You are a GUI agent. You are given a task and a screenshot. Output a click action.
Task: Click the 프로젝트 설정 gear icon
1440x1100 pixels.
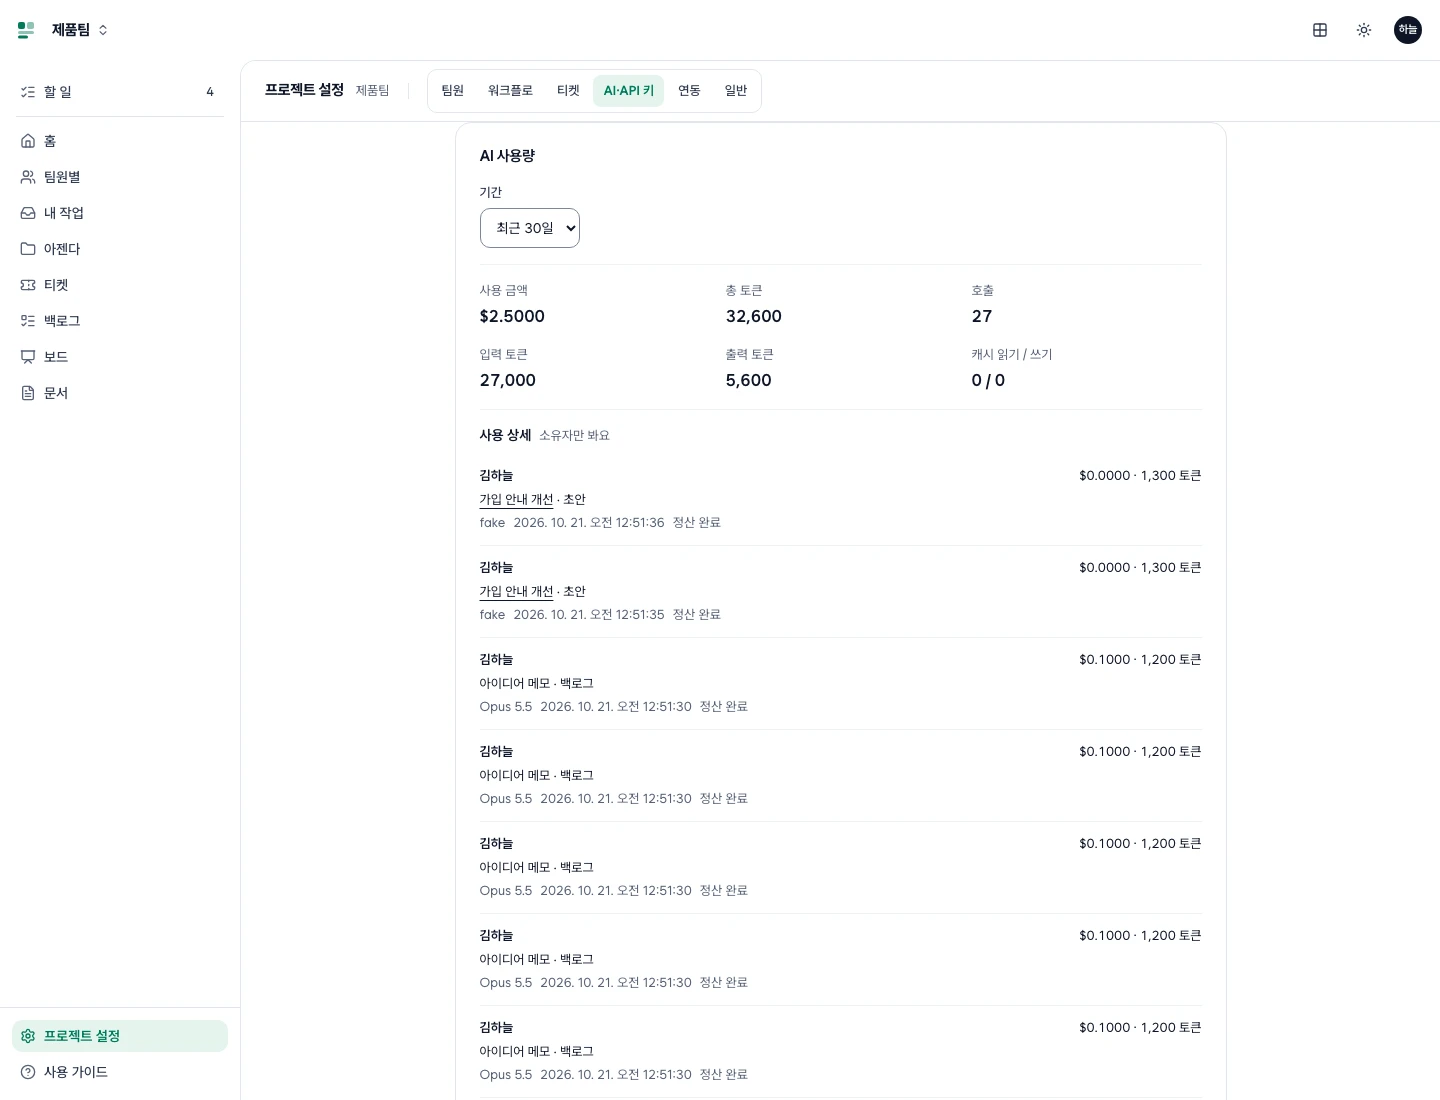(28, 1036)
